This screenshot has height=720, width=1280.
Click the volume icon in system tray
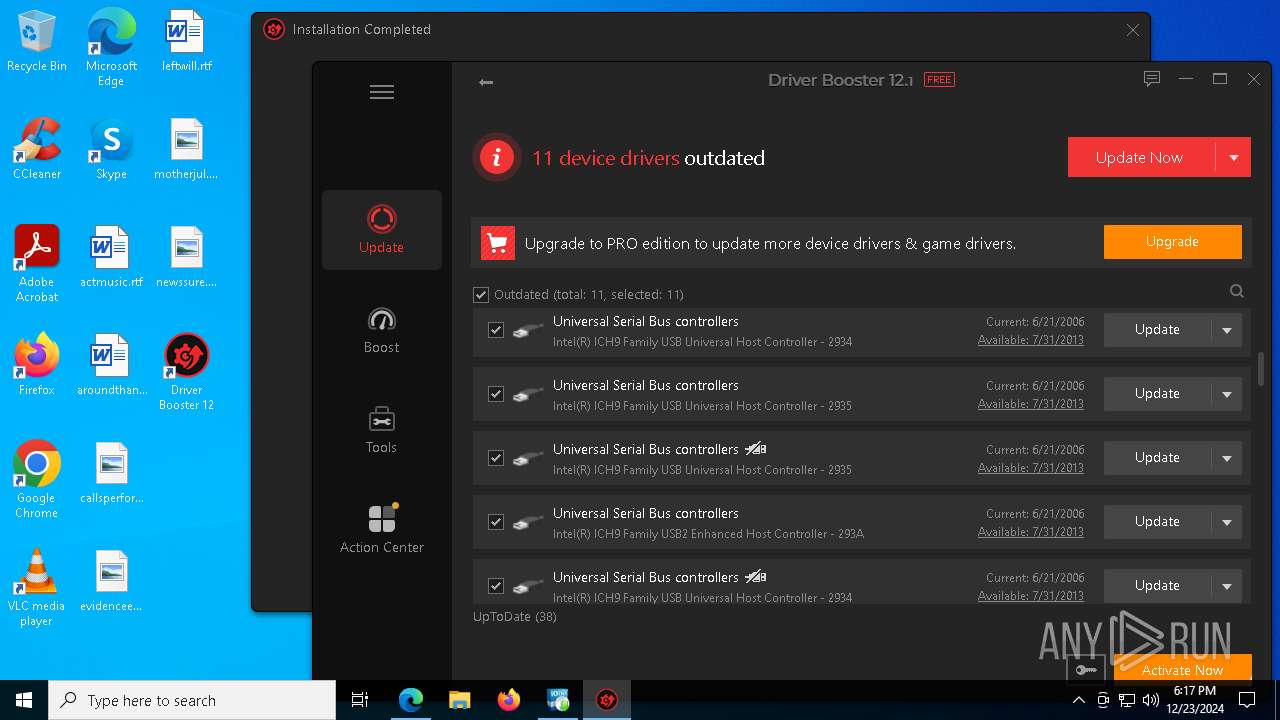coord(1151,700)
